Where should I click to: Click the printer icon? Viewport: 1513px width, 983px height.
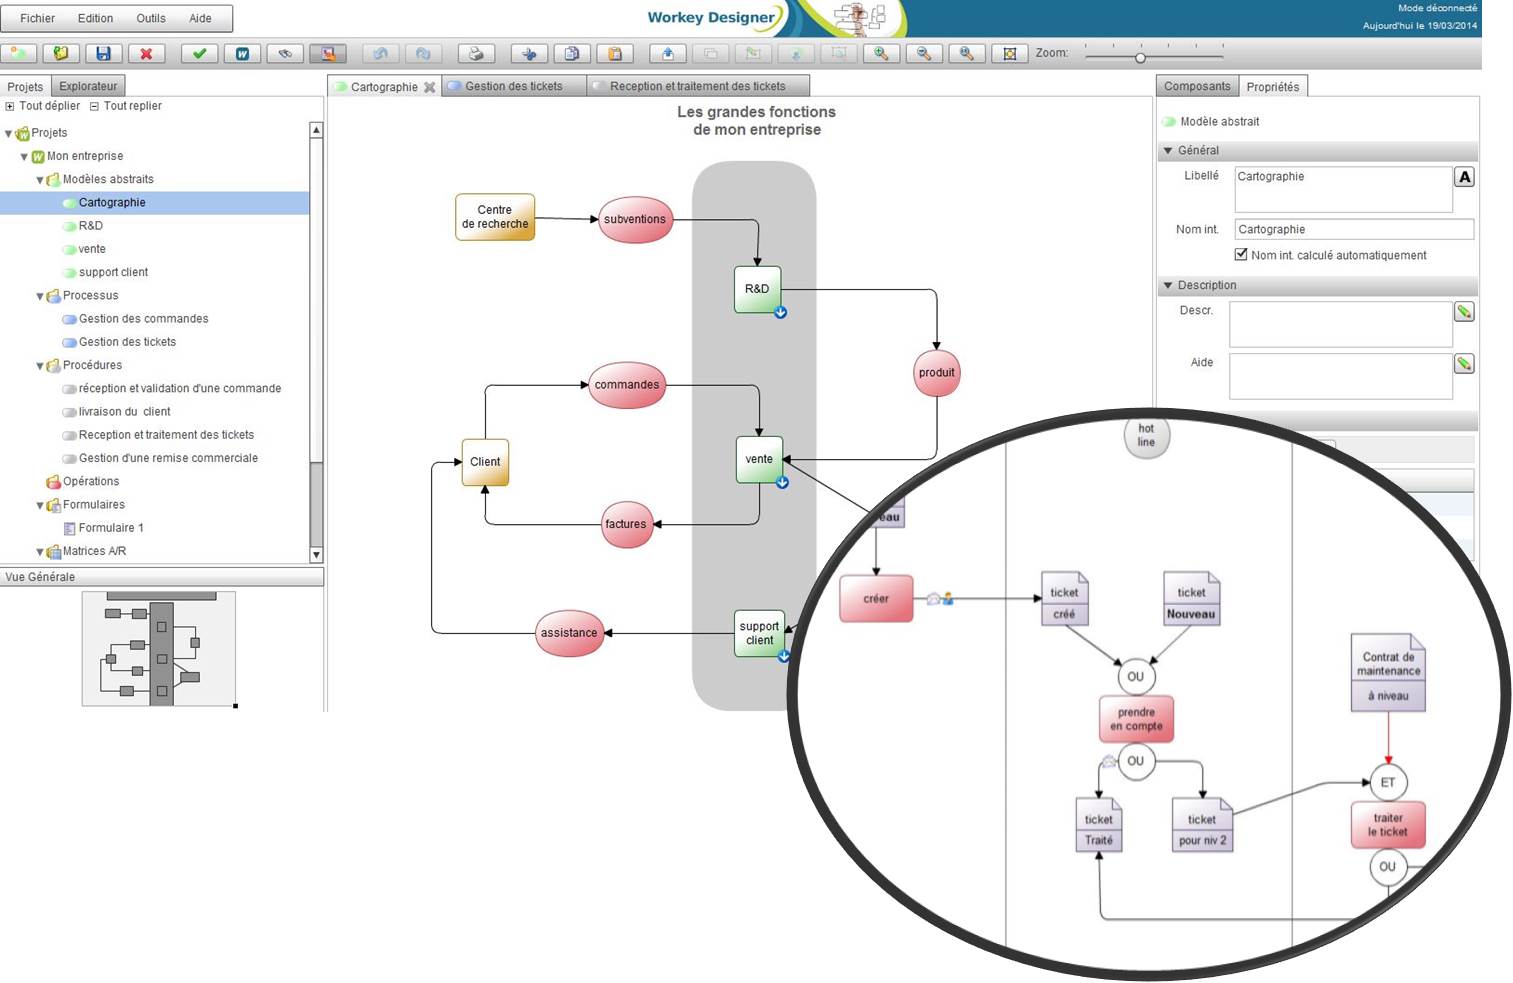(x=476, y=53)
